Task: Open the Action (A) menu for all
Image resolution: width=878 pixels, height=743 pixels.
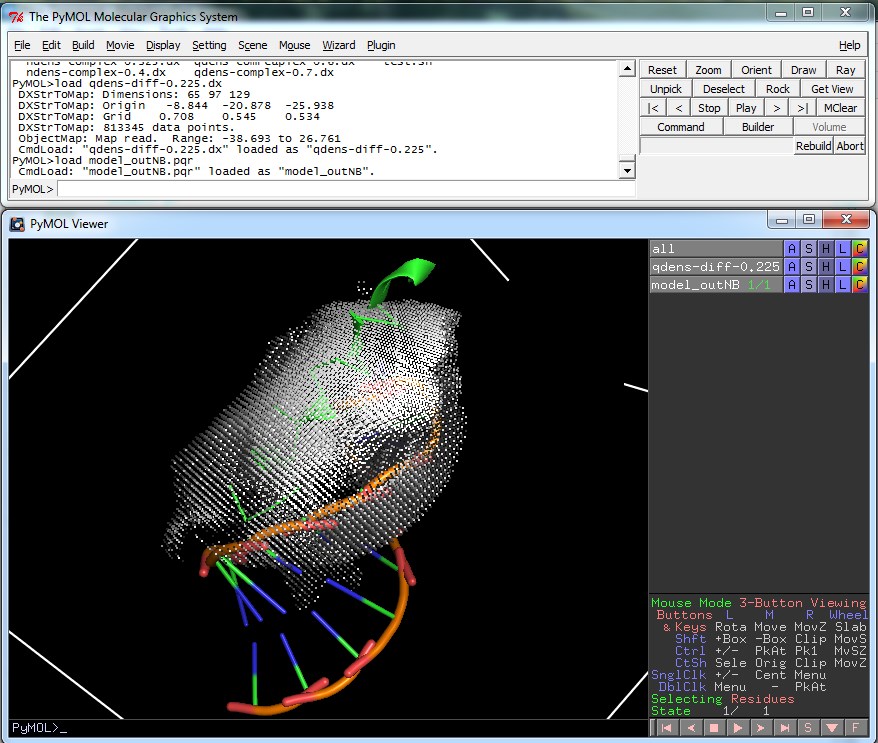Action: [791, 249]
